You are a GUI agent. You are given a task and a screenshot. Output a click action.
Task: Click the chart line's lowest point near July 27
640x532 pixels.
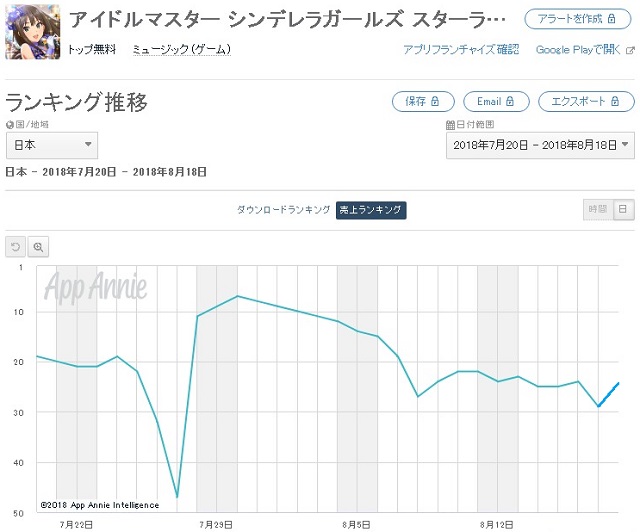tap(177, 497)
